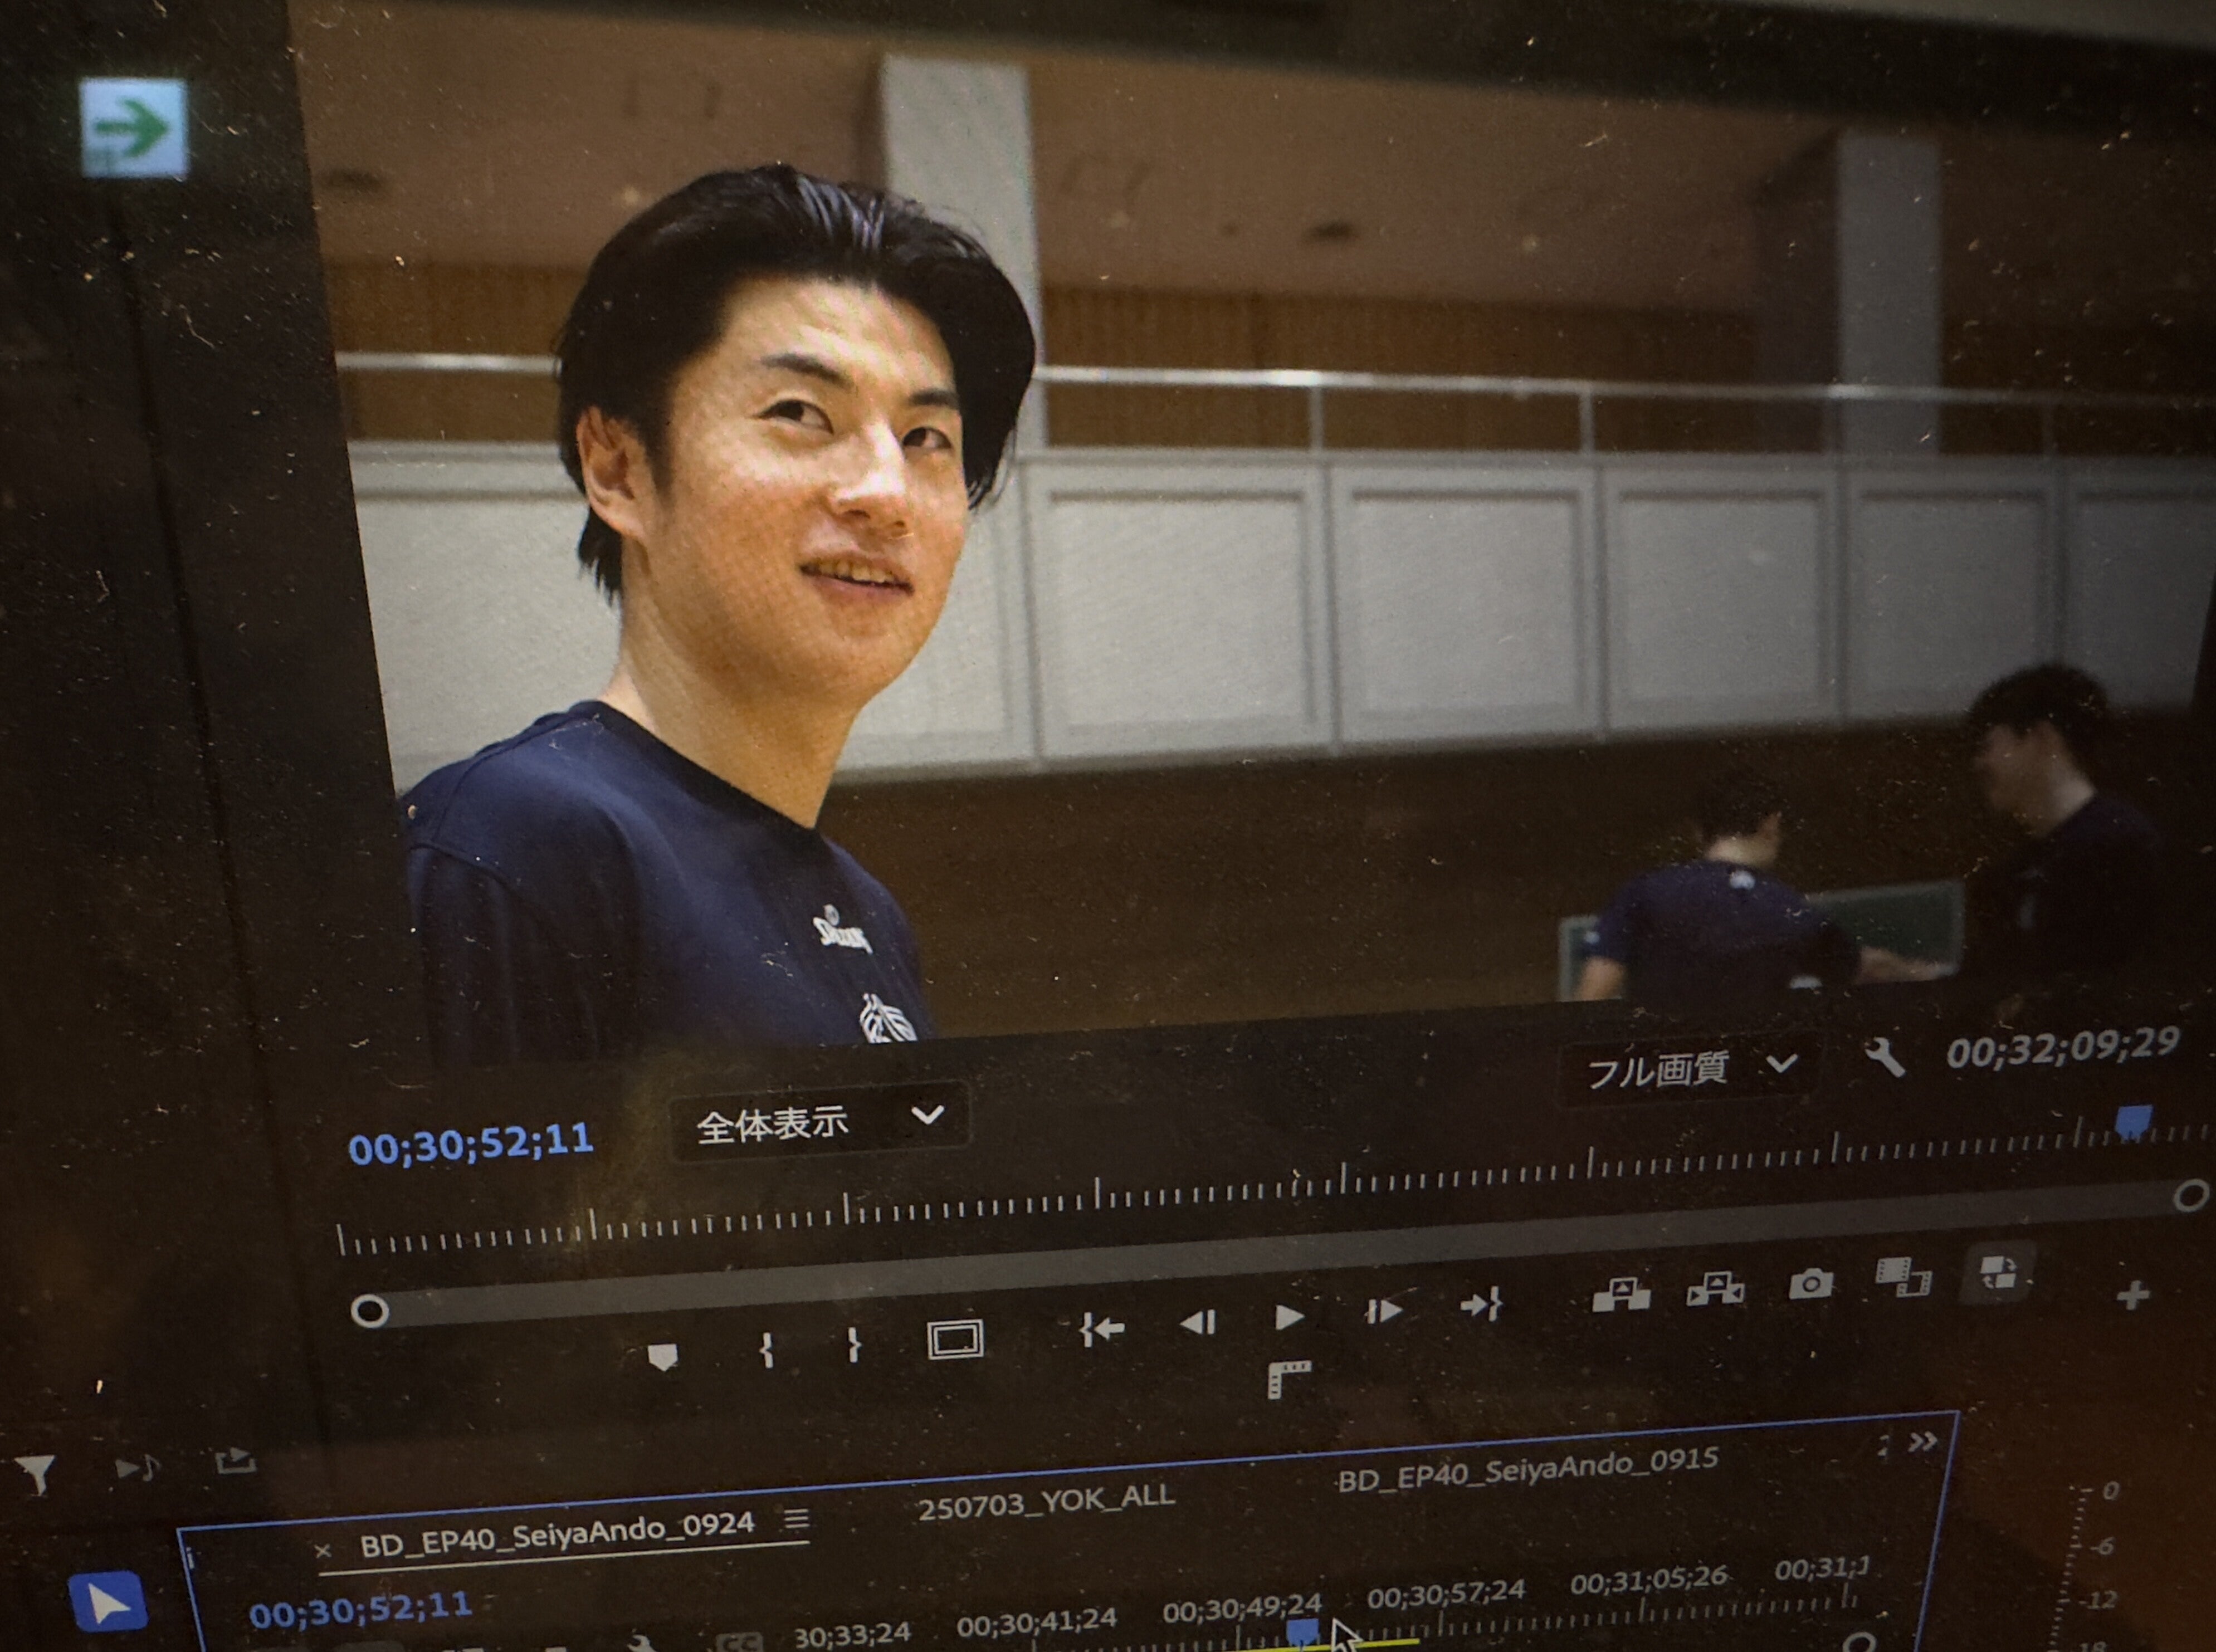Add a marker with marker icon
The image size is (2216, 1652).
tap(662, 1357)
